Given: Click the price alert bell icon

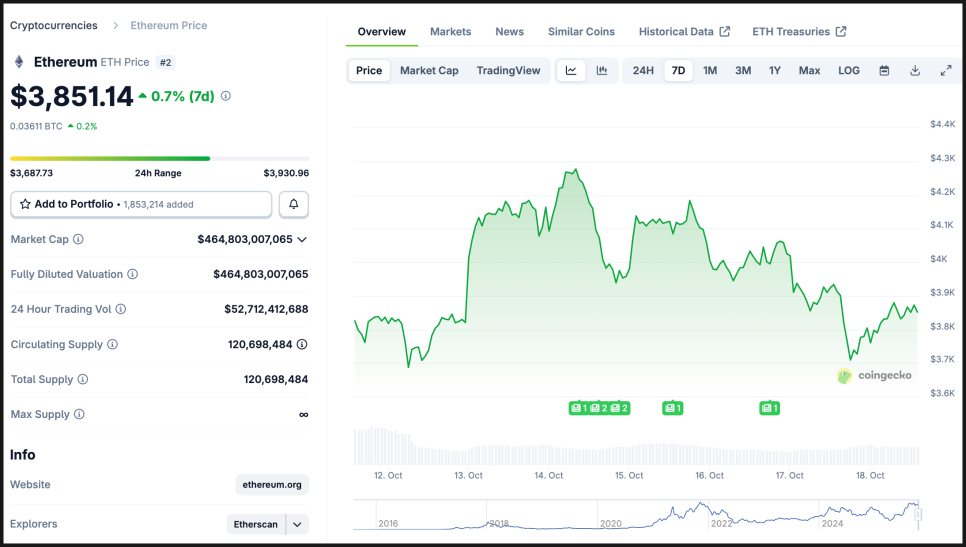Looking at the screenshot, I should (294, 204).
